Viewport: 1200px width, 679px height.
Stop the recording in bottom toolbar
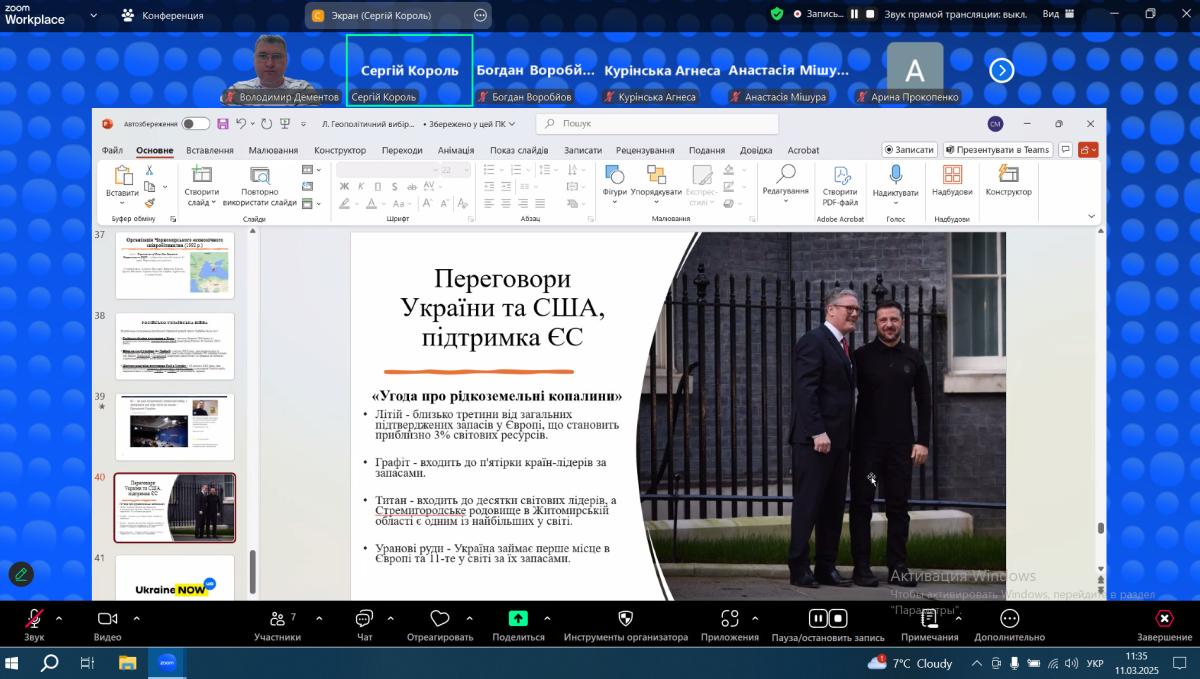839,618
